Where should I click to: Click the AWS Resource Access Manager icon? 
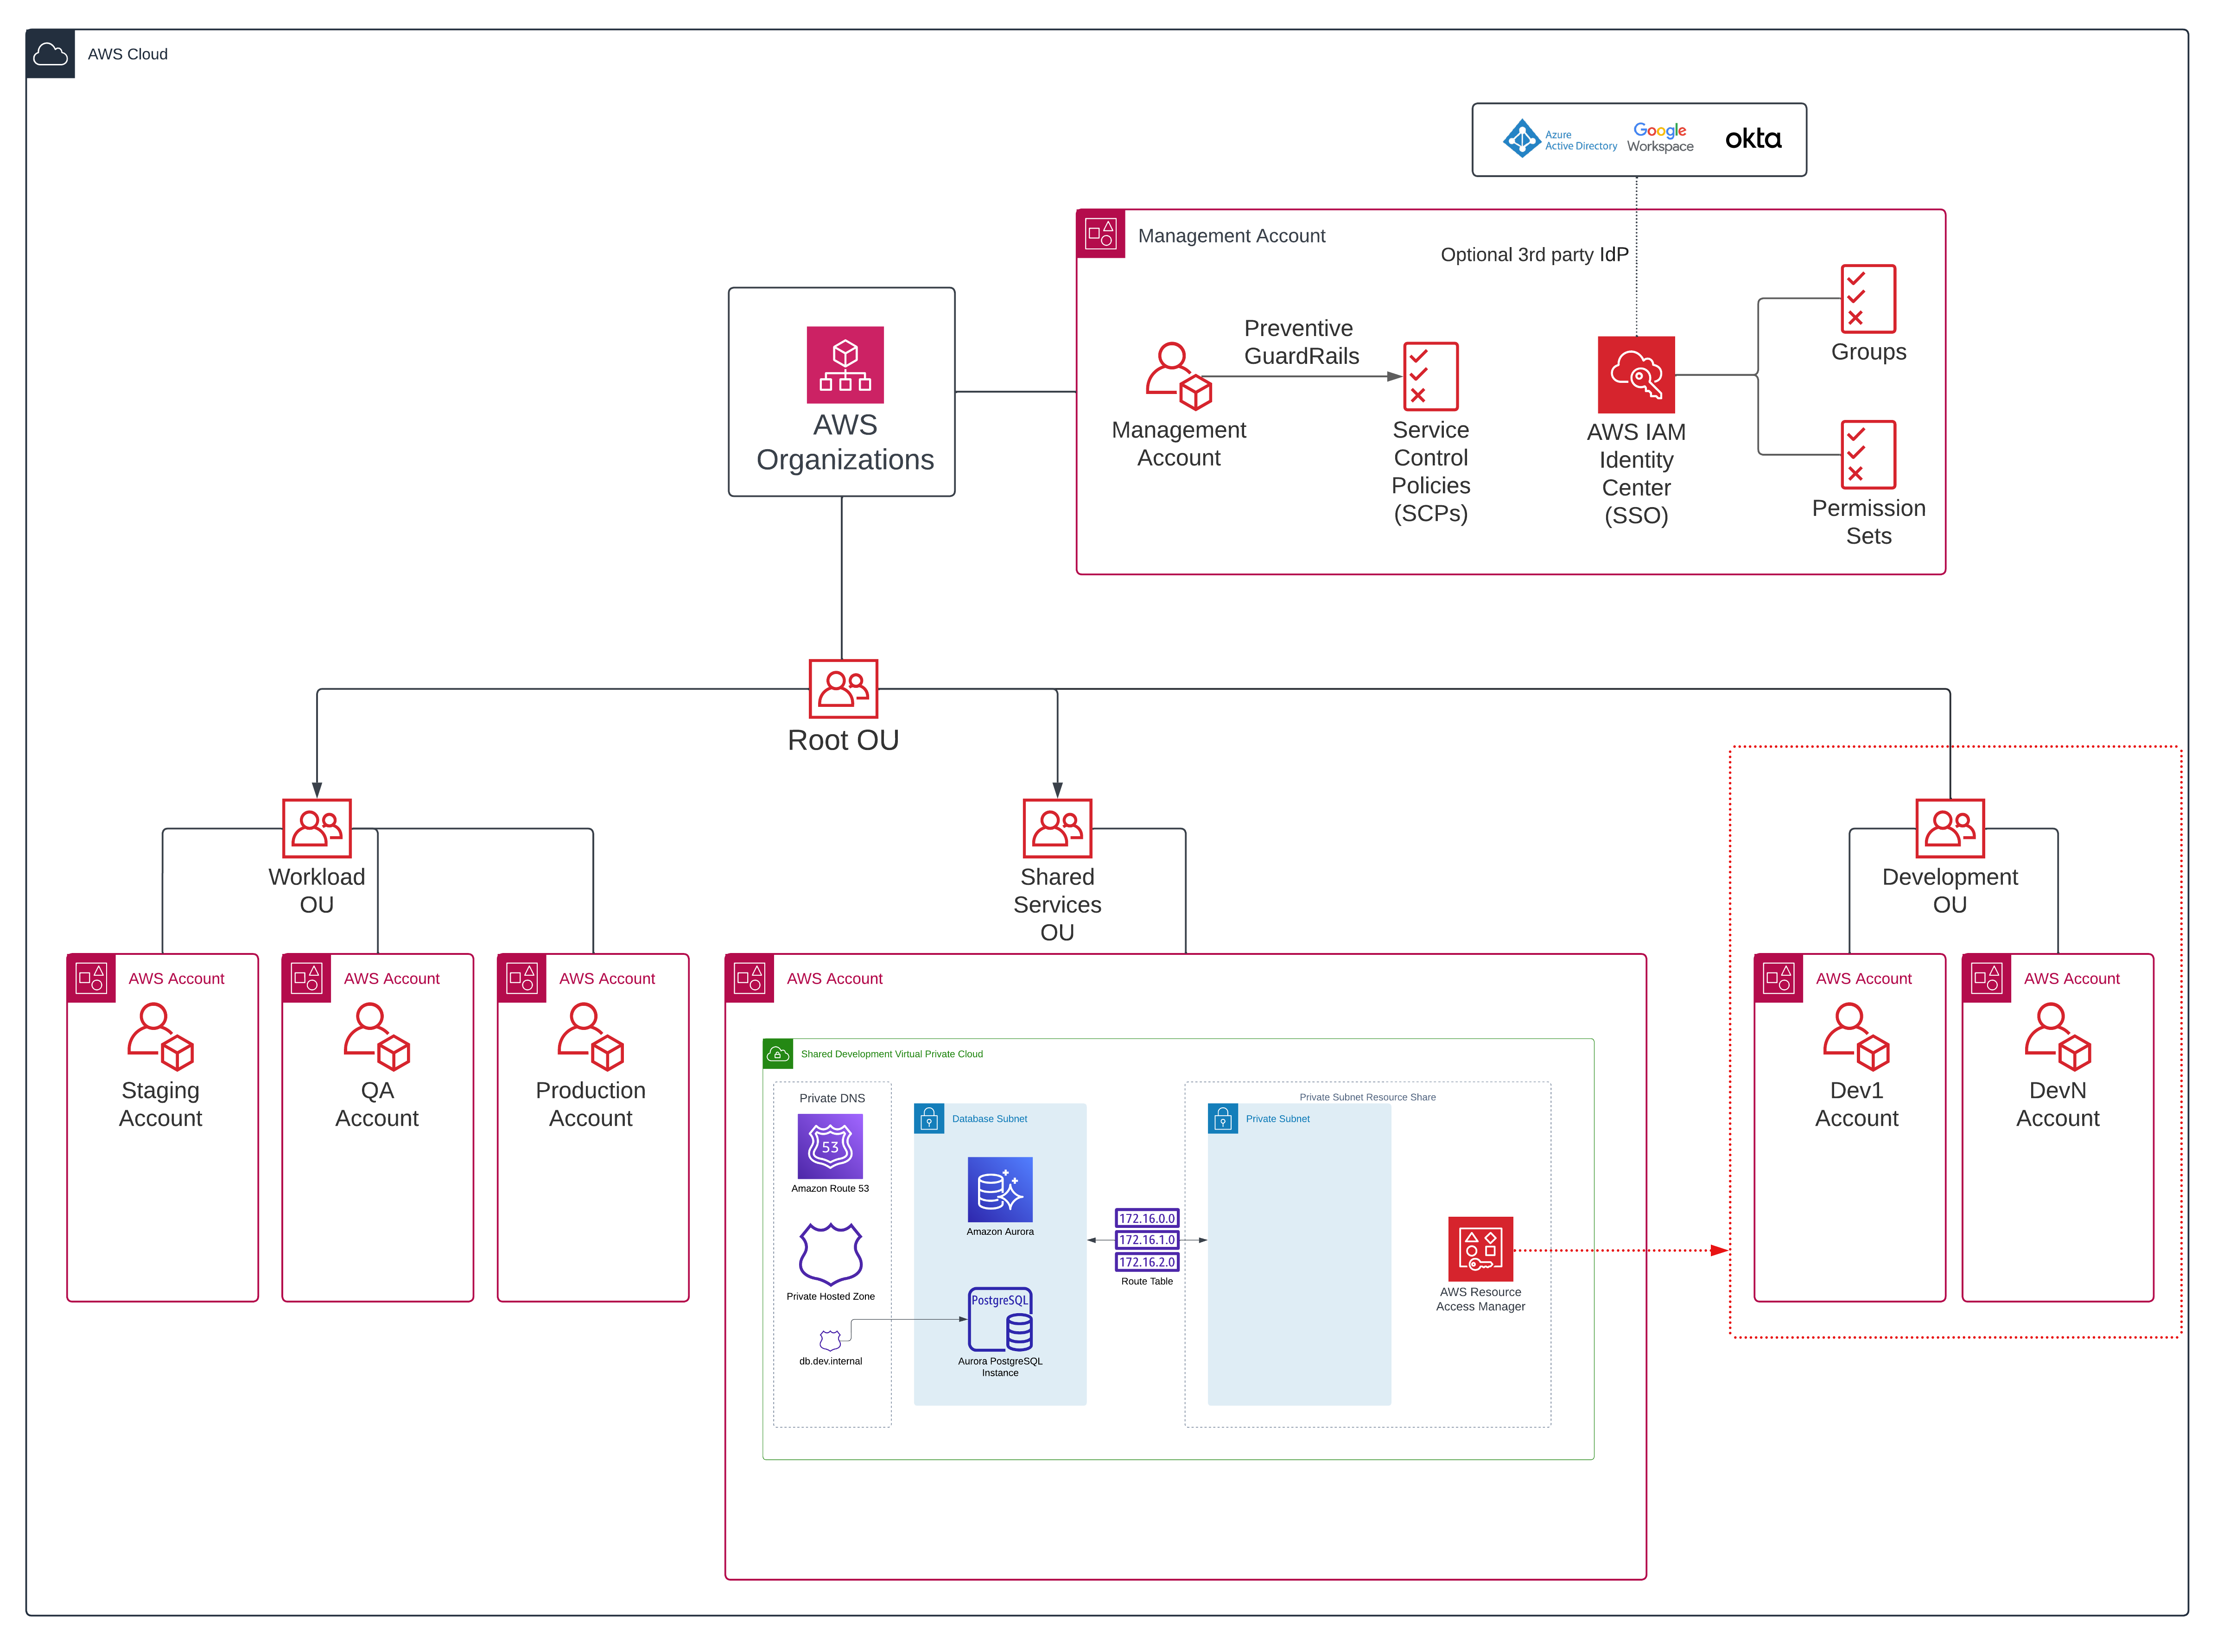(1480, 1249)
